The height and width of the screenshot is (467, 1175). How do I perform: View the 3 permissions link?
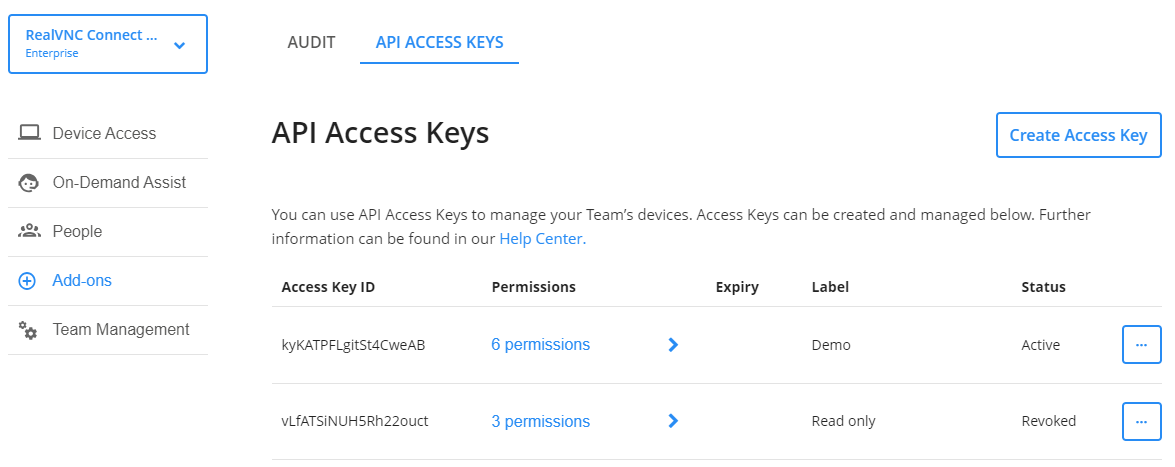click(540, 421)
